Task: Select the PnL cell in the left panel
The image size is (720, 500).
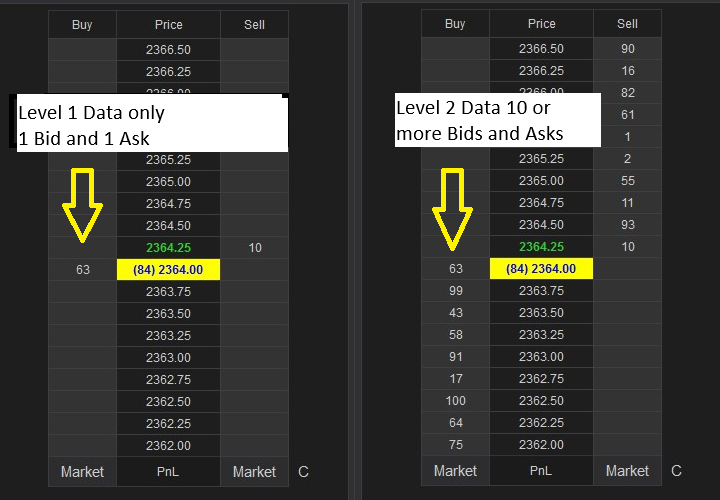Action: (168, 471)
